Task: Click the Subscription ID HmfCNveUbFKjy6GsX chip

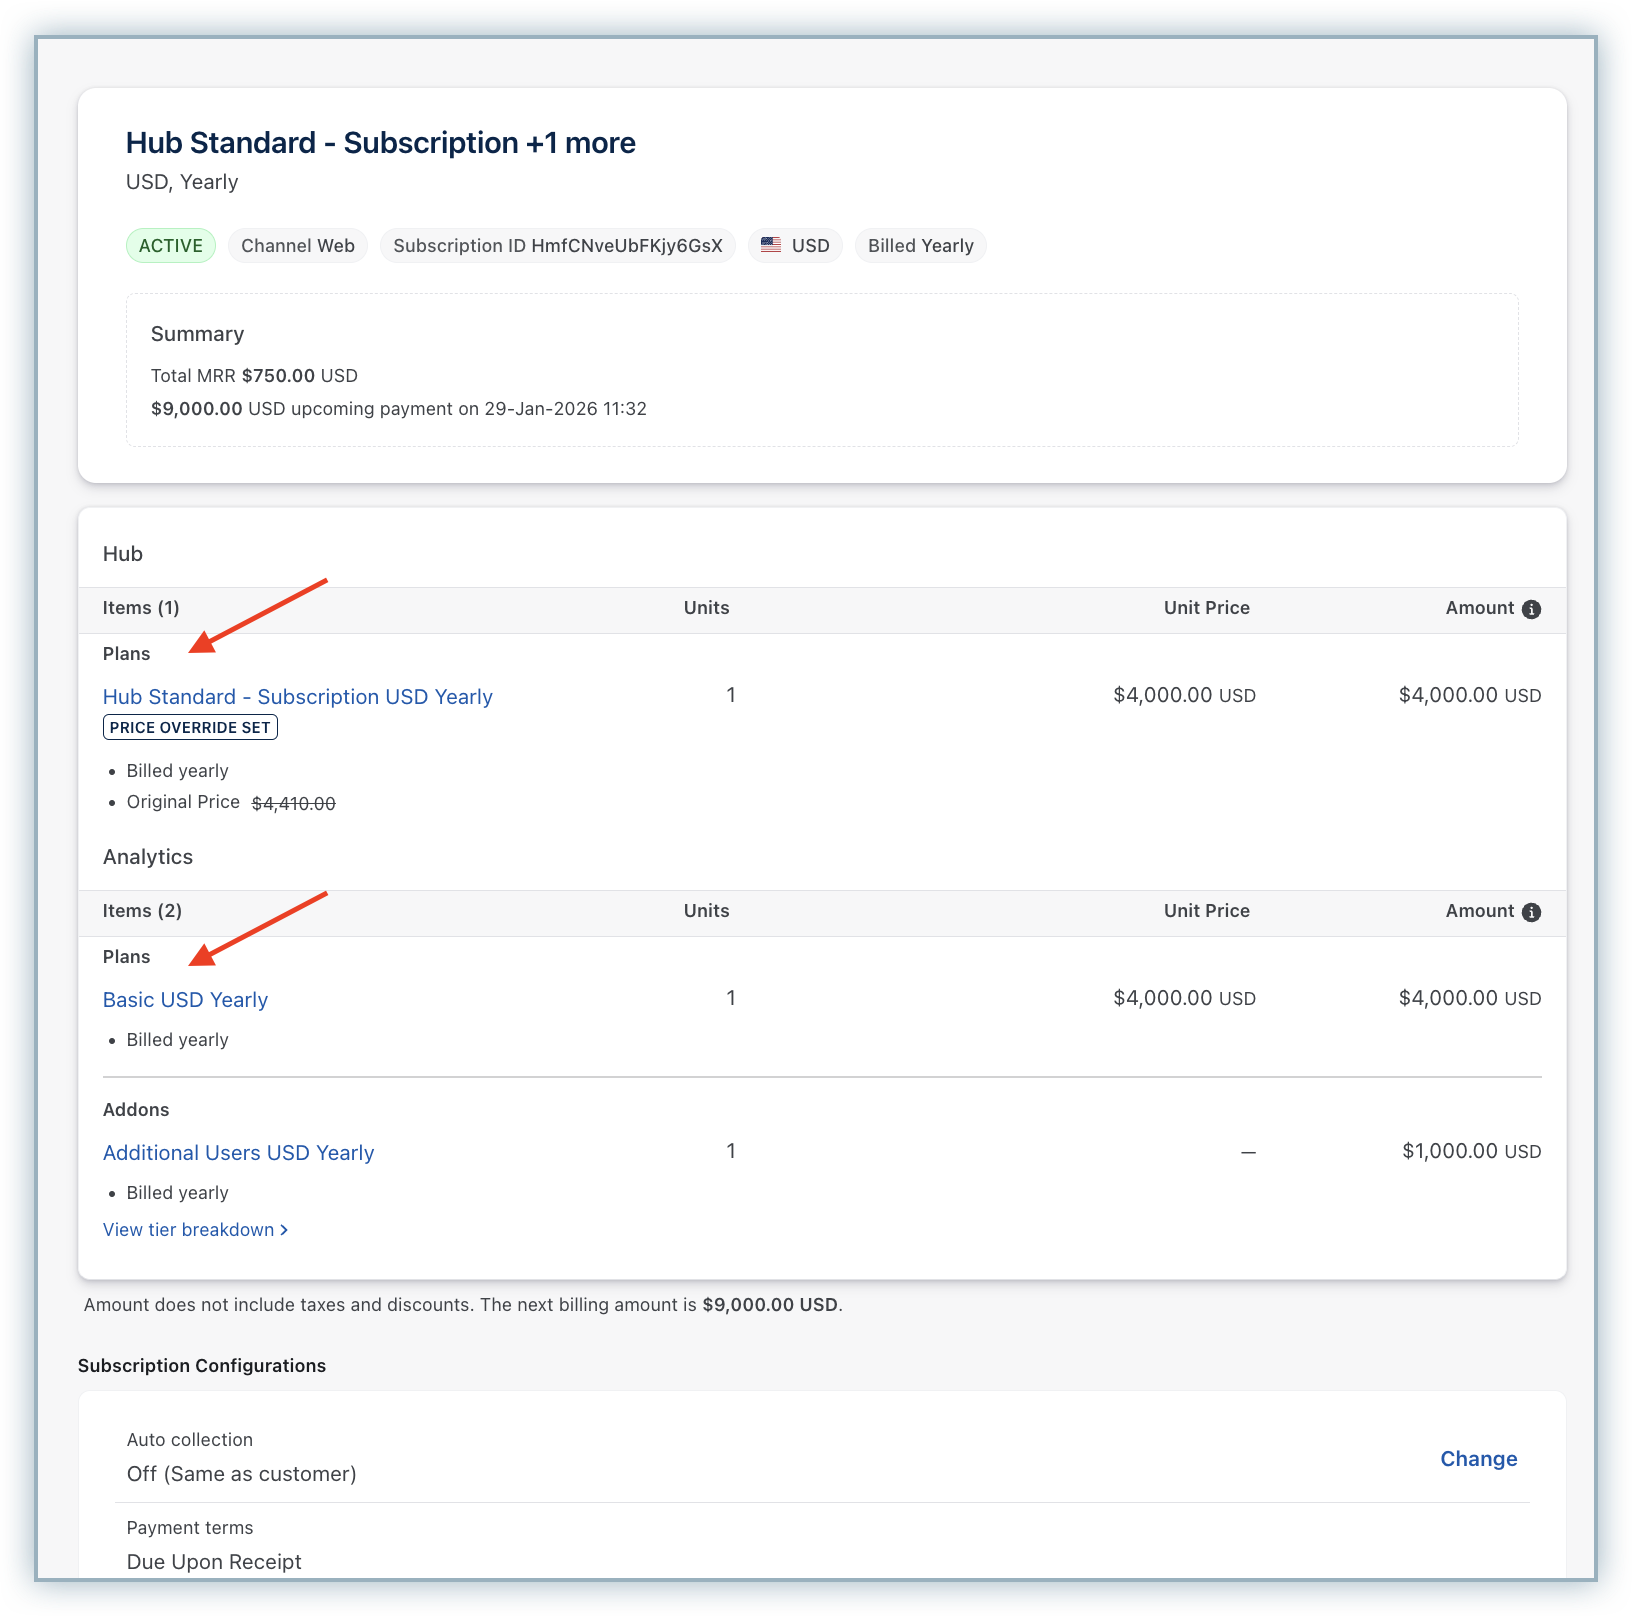Action: pos(557,246)
